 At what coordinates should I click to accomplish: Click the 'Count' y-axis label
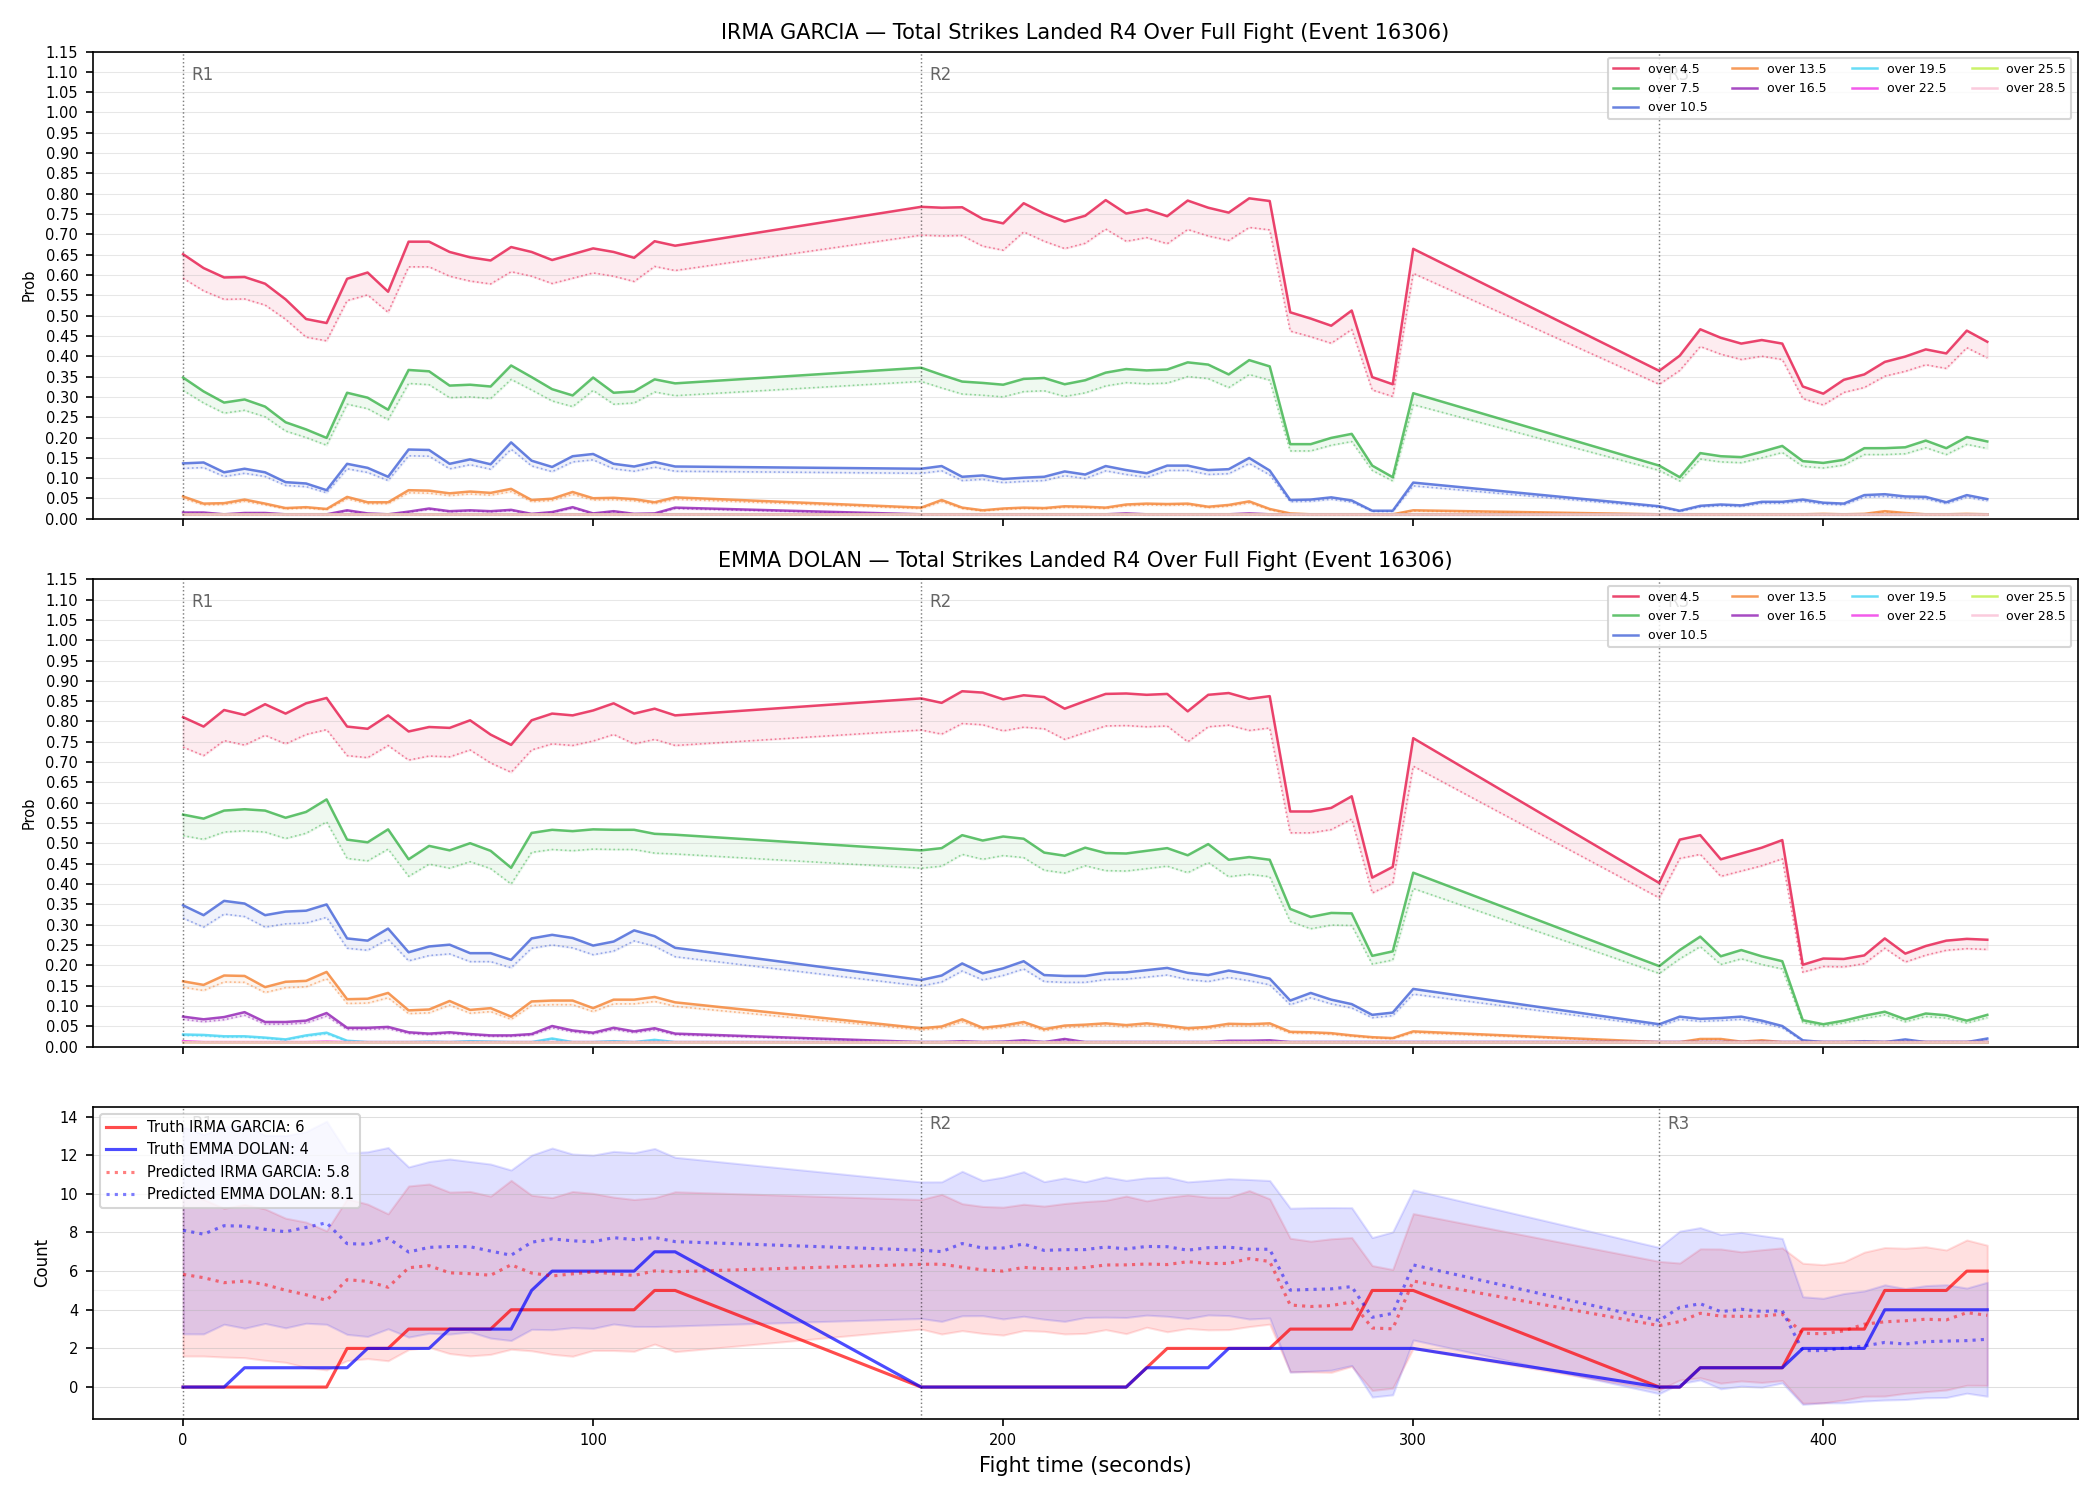[x=41, y=1263]
